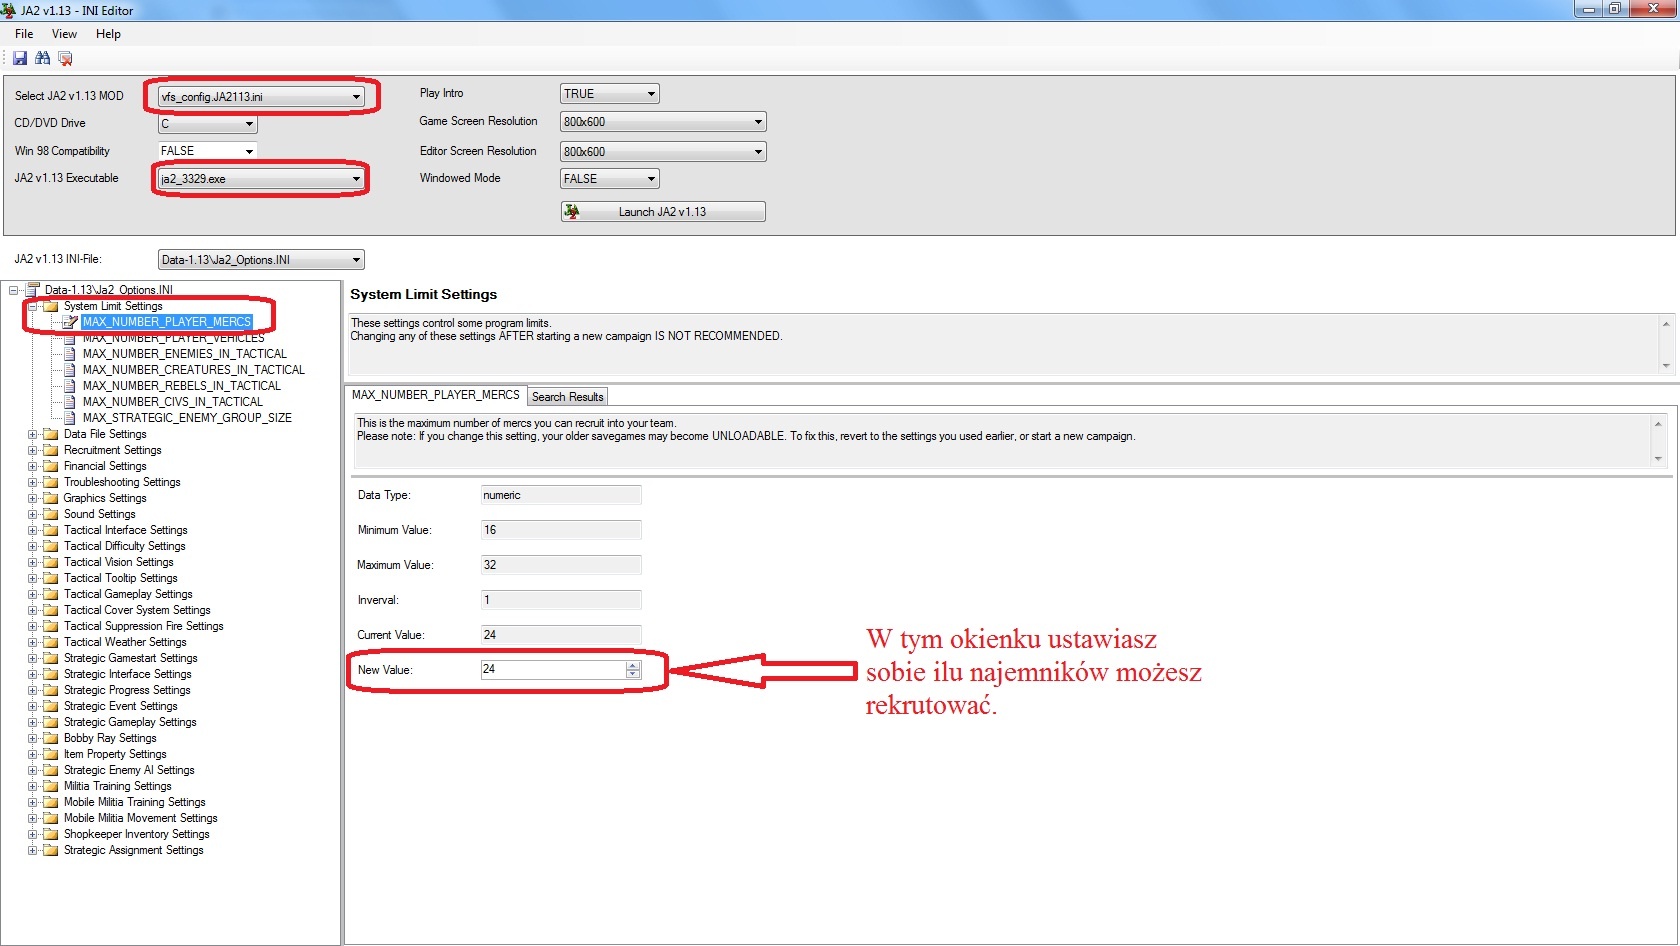Open the File menu
The image size is (1680, 946).
tap(24, 34)
